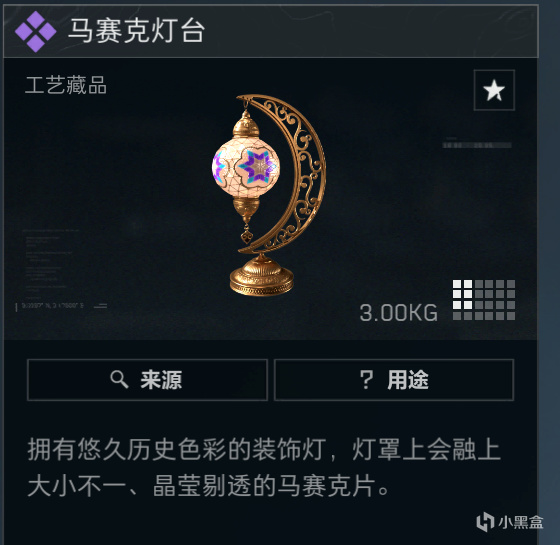560x545 pixels.
Task: Open the 来源 source button
Action: pyautogui.click(x=147, y=380)
